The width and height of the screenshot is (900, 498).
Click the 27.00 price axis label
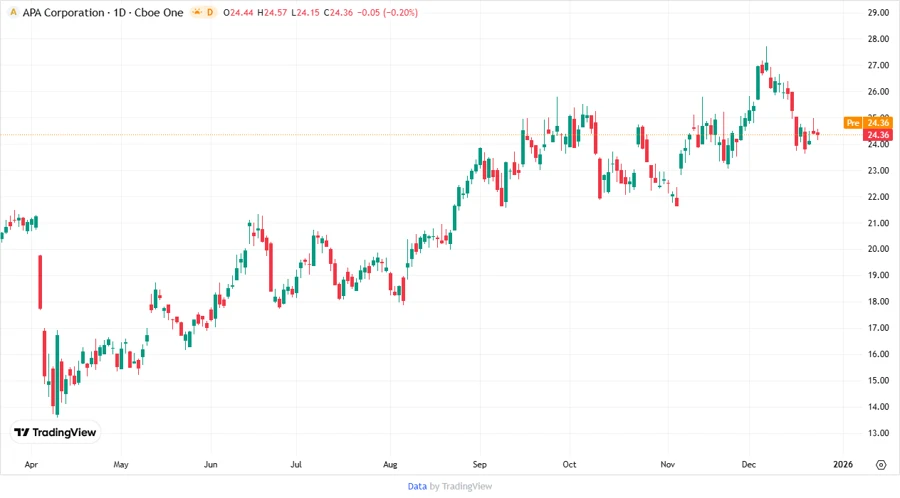click(x=878, y=65)
